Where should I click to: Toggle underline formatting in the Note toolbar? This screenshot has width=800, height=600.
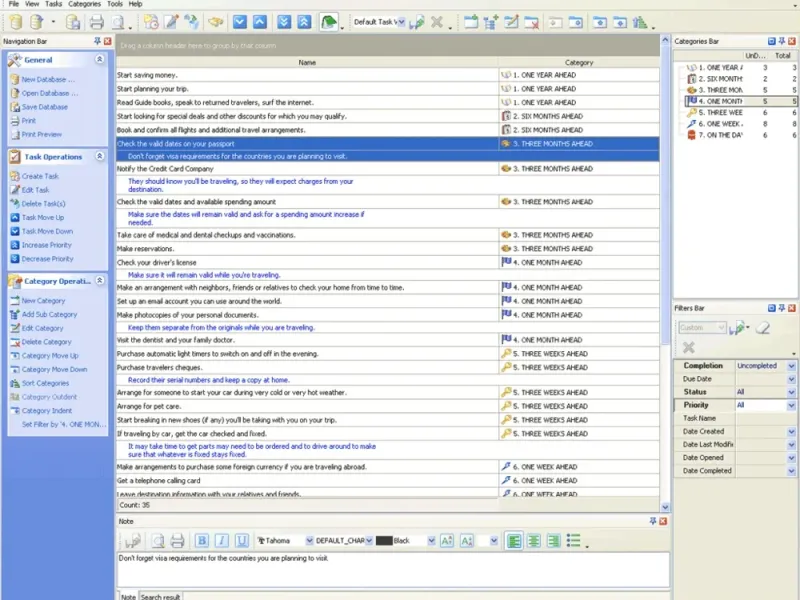click(x=242, y=540)
